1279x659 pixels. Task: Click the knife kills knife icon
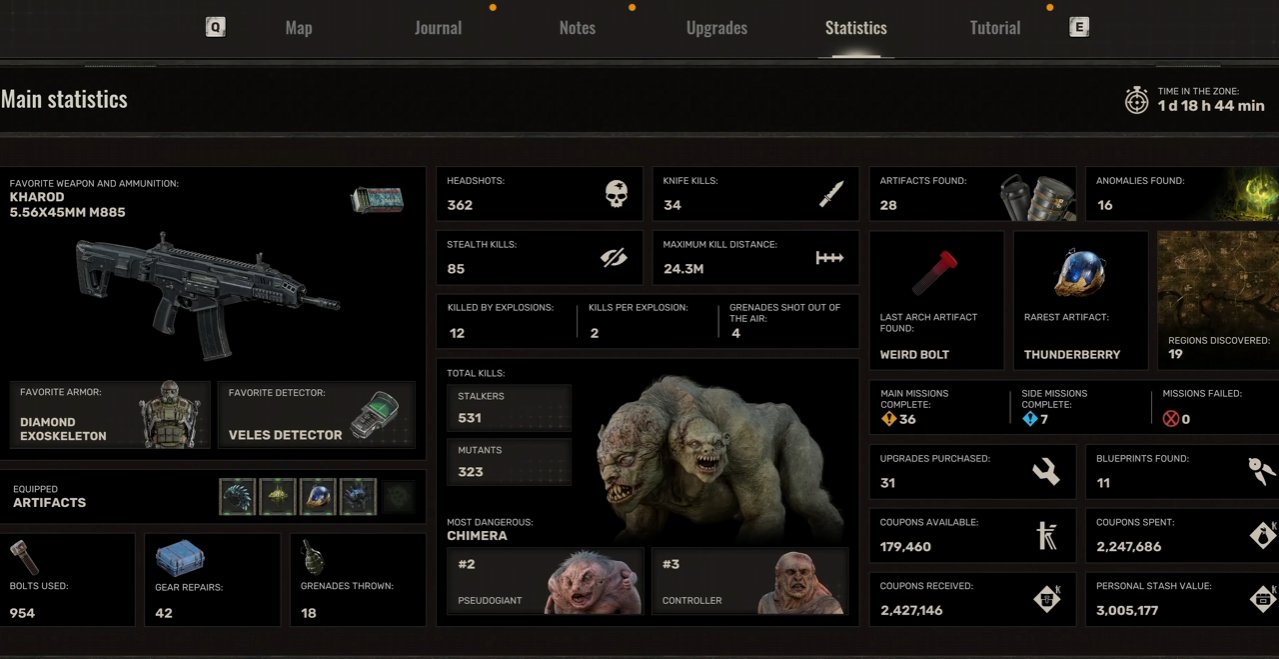tap(832, 194)
